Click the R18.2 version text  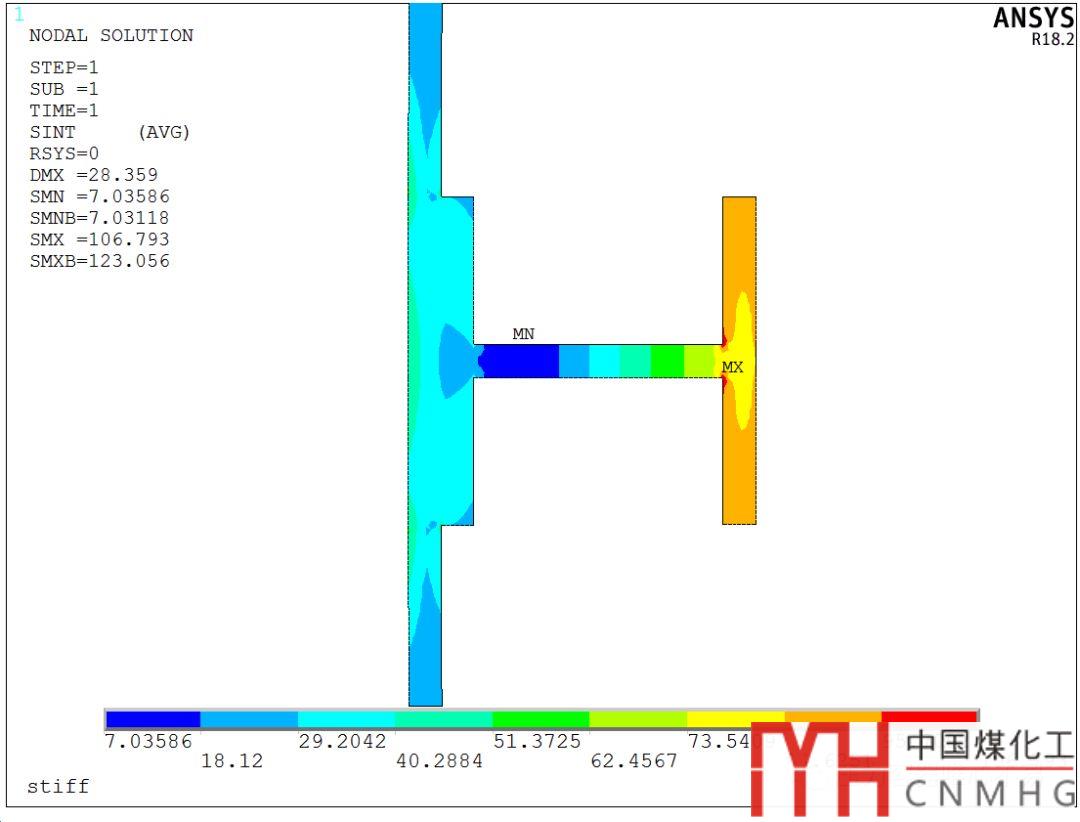[1052, 41]
